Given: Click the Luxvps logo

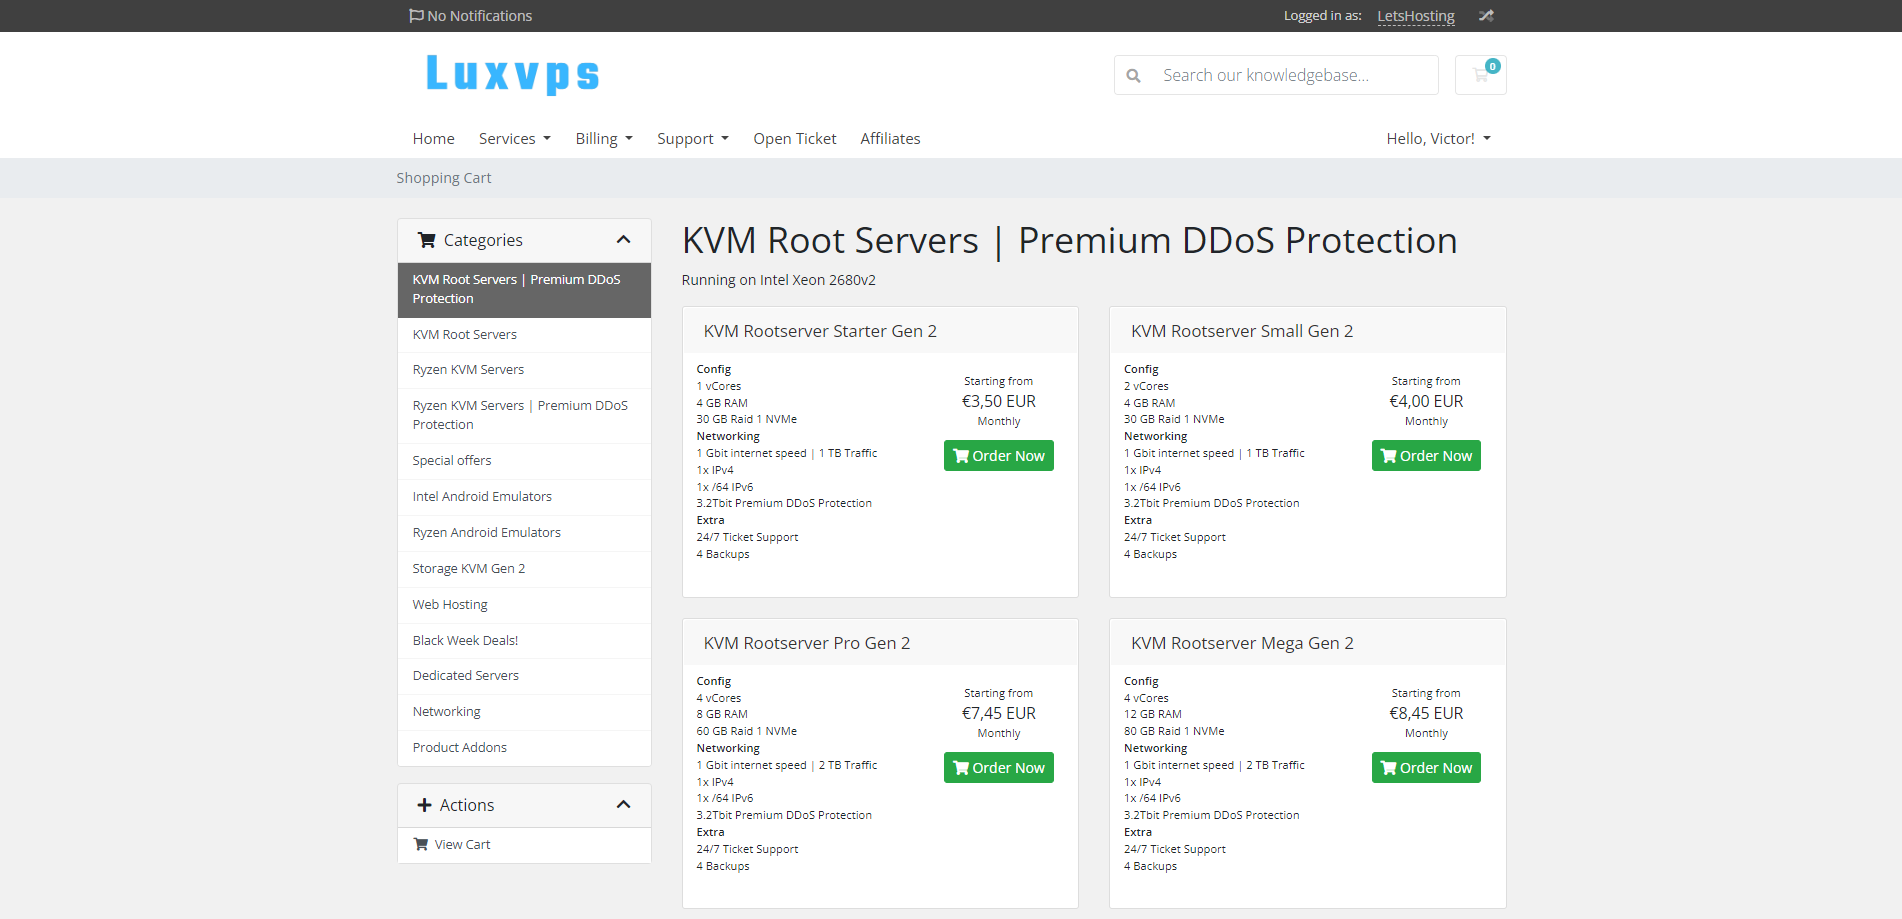Looking at the screenshot, I should (x=512, y=74).
